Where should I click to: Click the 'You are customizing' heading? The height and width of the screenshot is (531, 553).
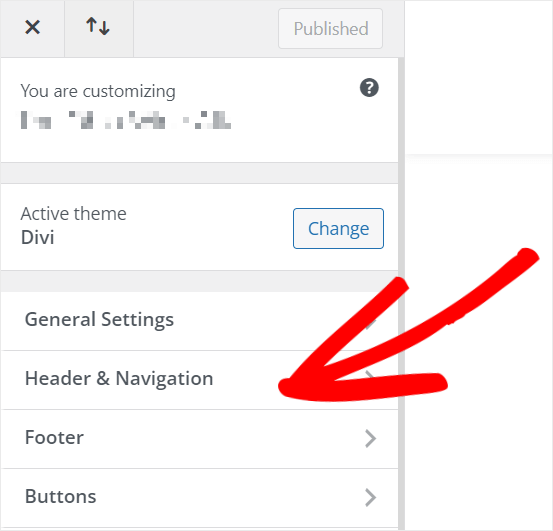pyautogui.click(x=98, y=91)
